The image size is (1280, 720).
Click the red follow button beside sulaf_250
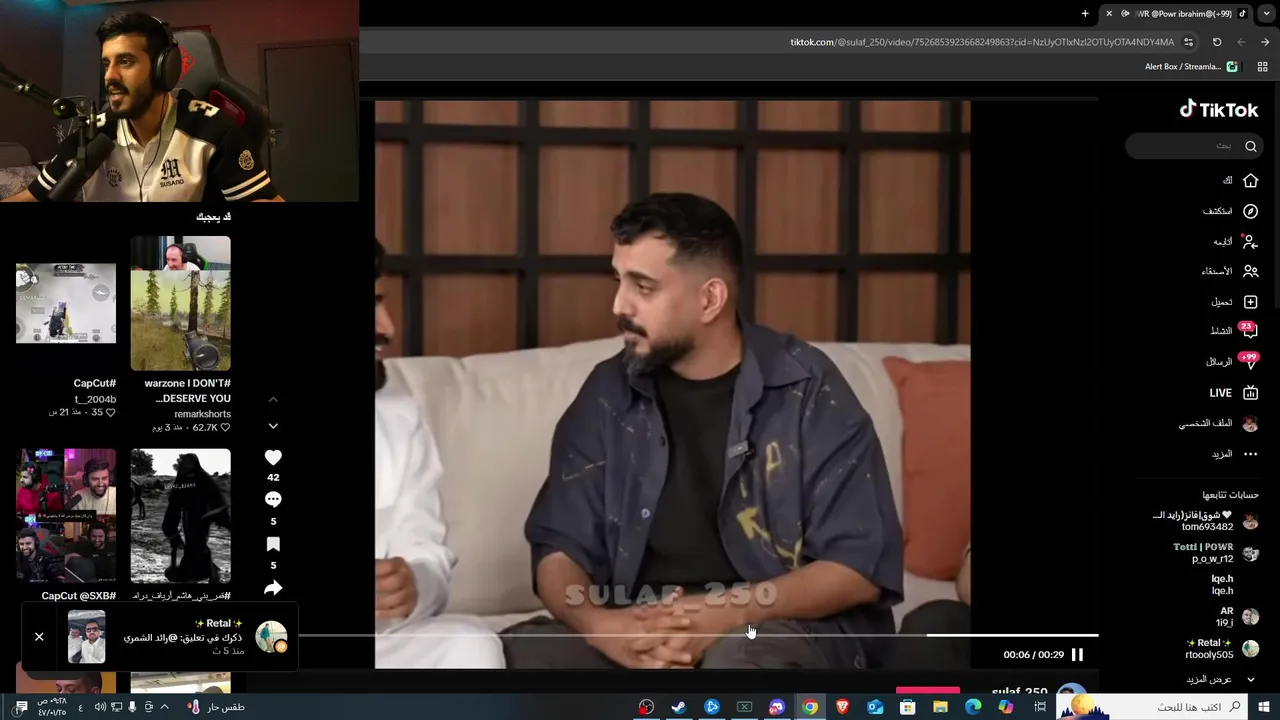pyautogui.click(x=927, y=690)
